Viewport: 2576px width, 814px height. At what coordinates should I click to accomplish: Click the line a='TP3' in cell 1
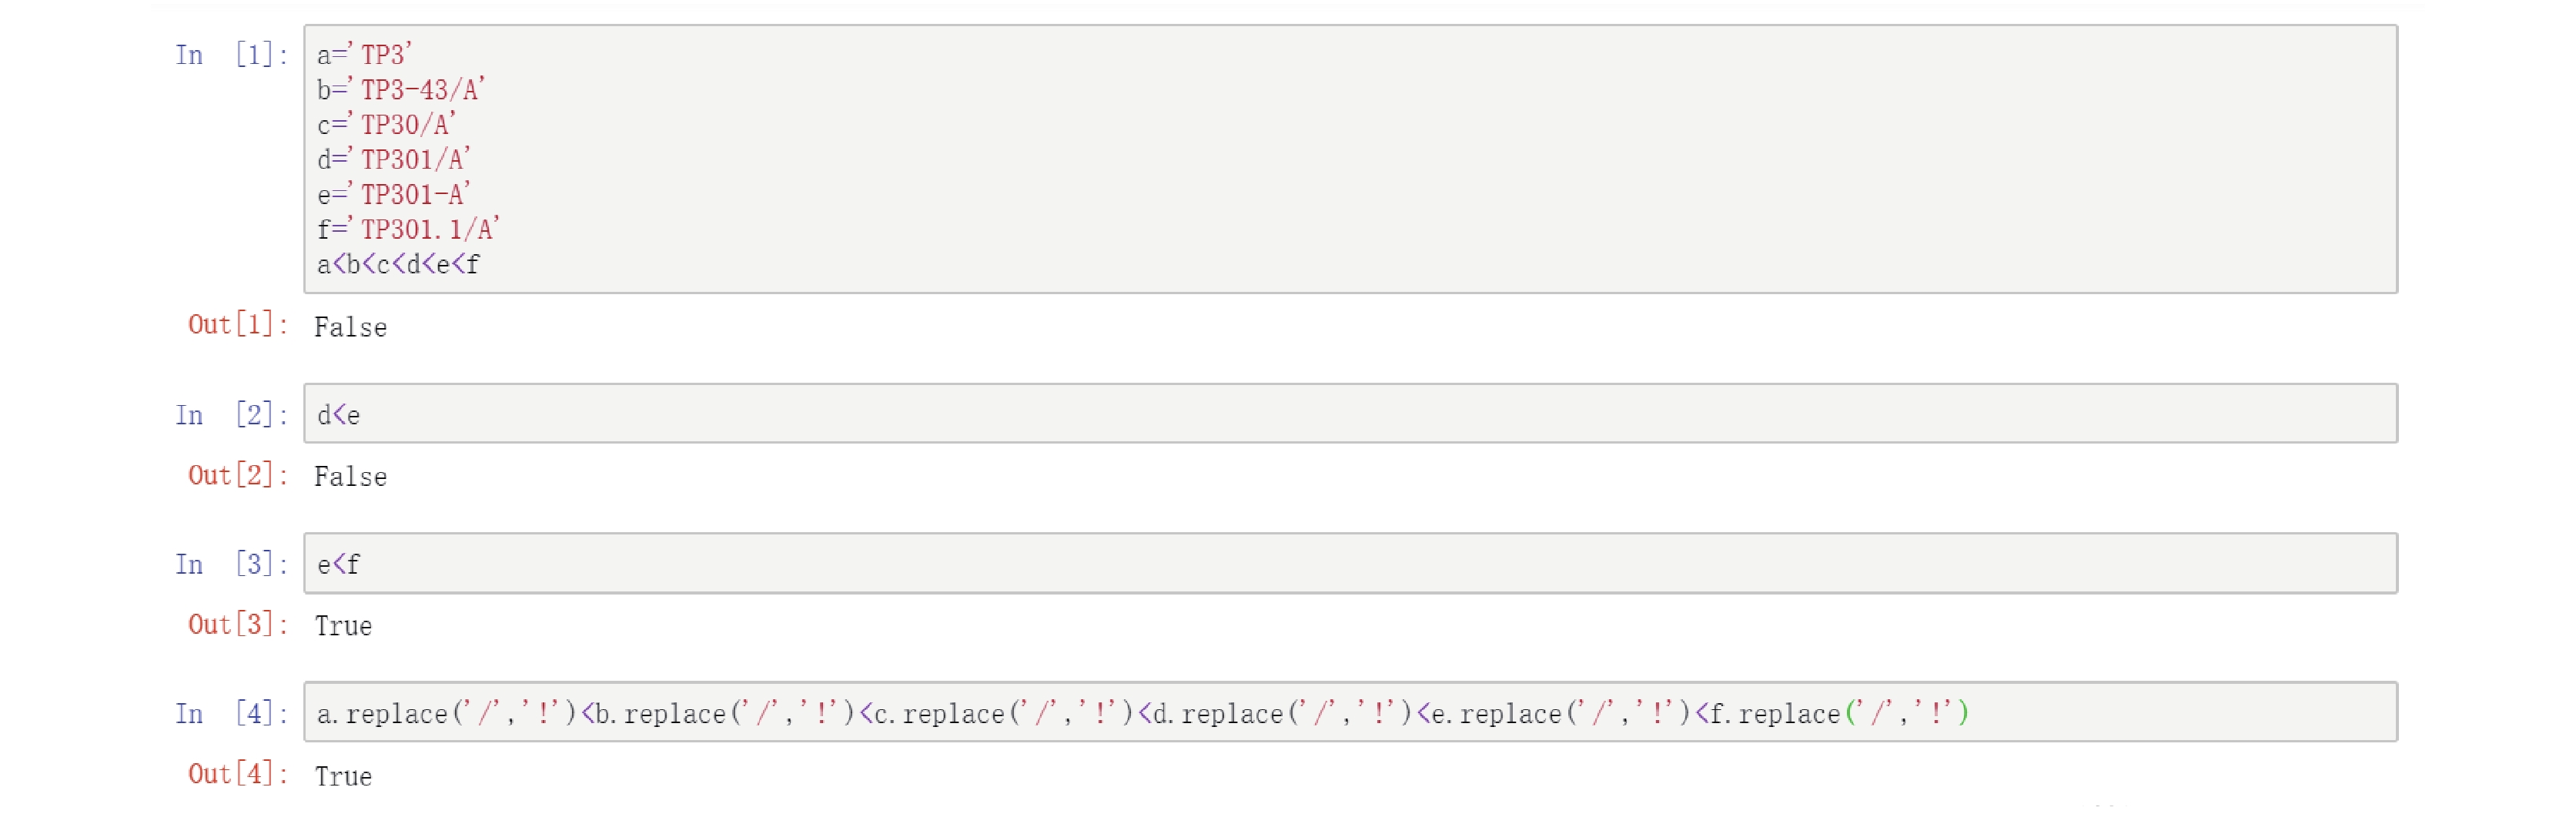coord(365,55)
